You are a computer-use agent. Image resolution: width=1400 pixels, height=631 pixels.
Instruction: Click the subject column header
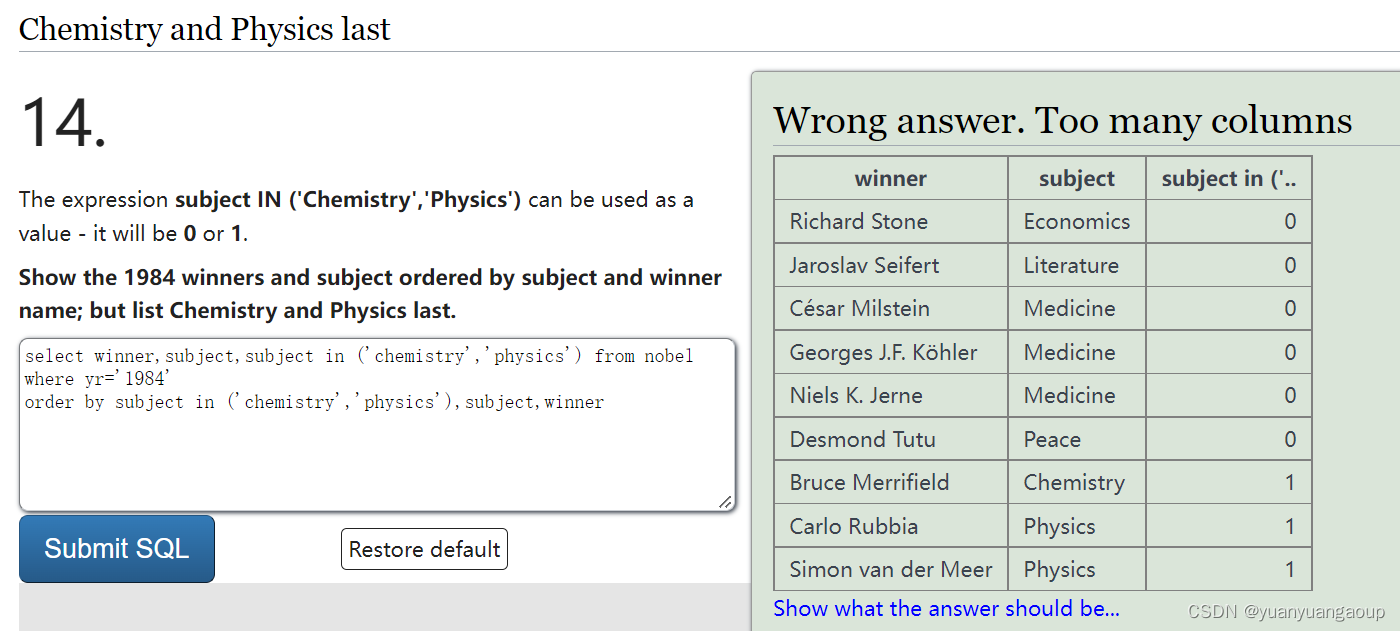(1076, 177)
